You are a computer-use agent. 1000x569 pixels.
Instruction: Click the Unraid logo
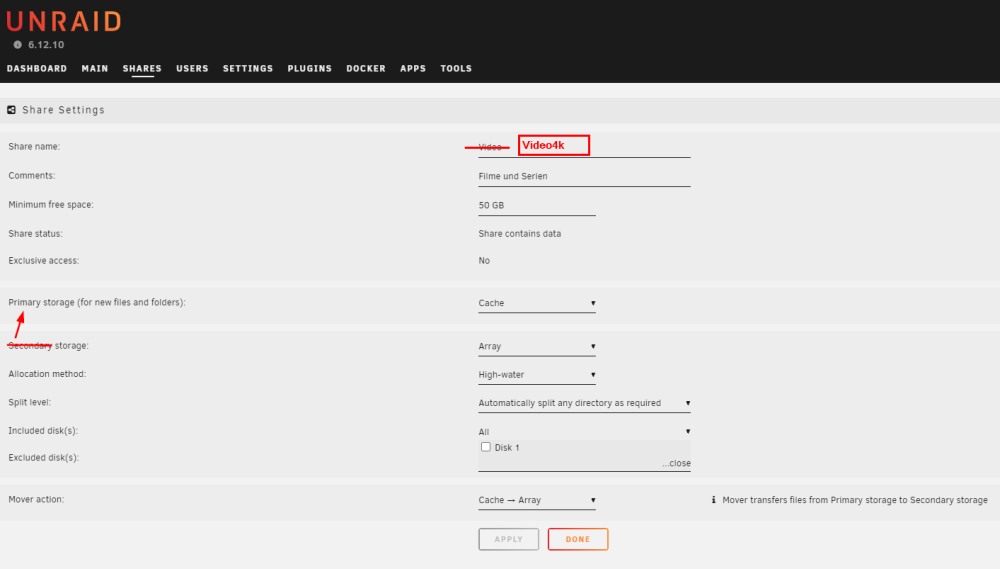(x=64, y=21)
